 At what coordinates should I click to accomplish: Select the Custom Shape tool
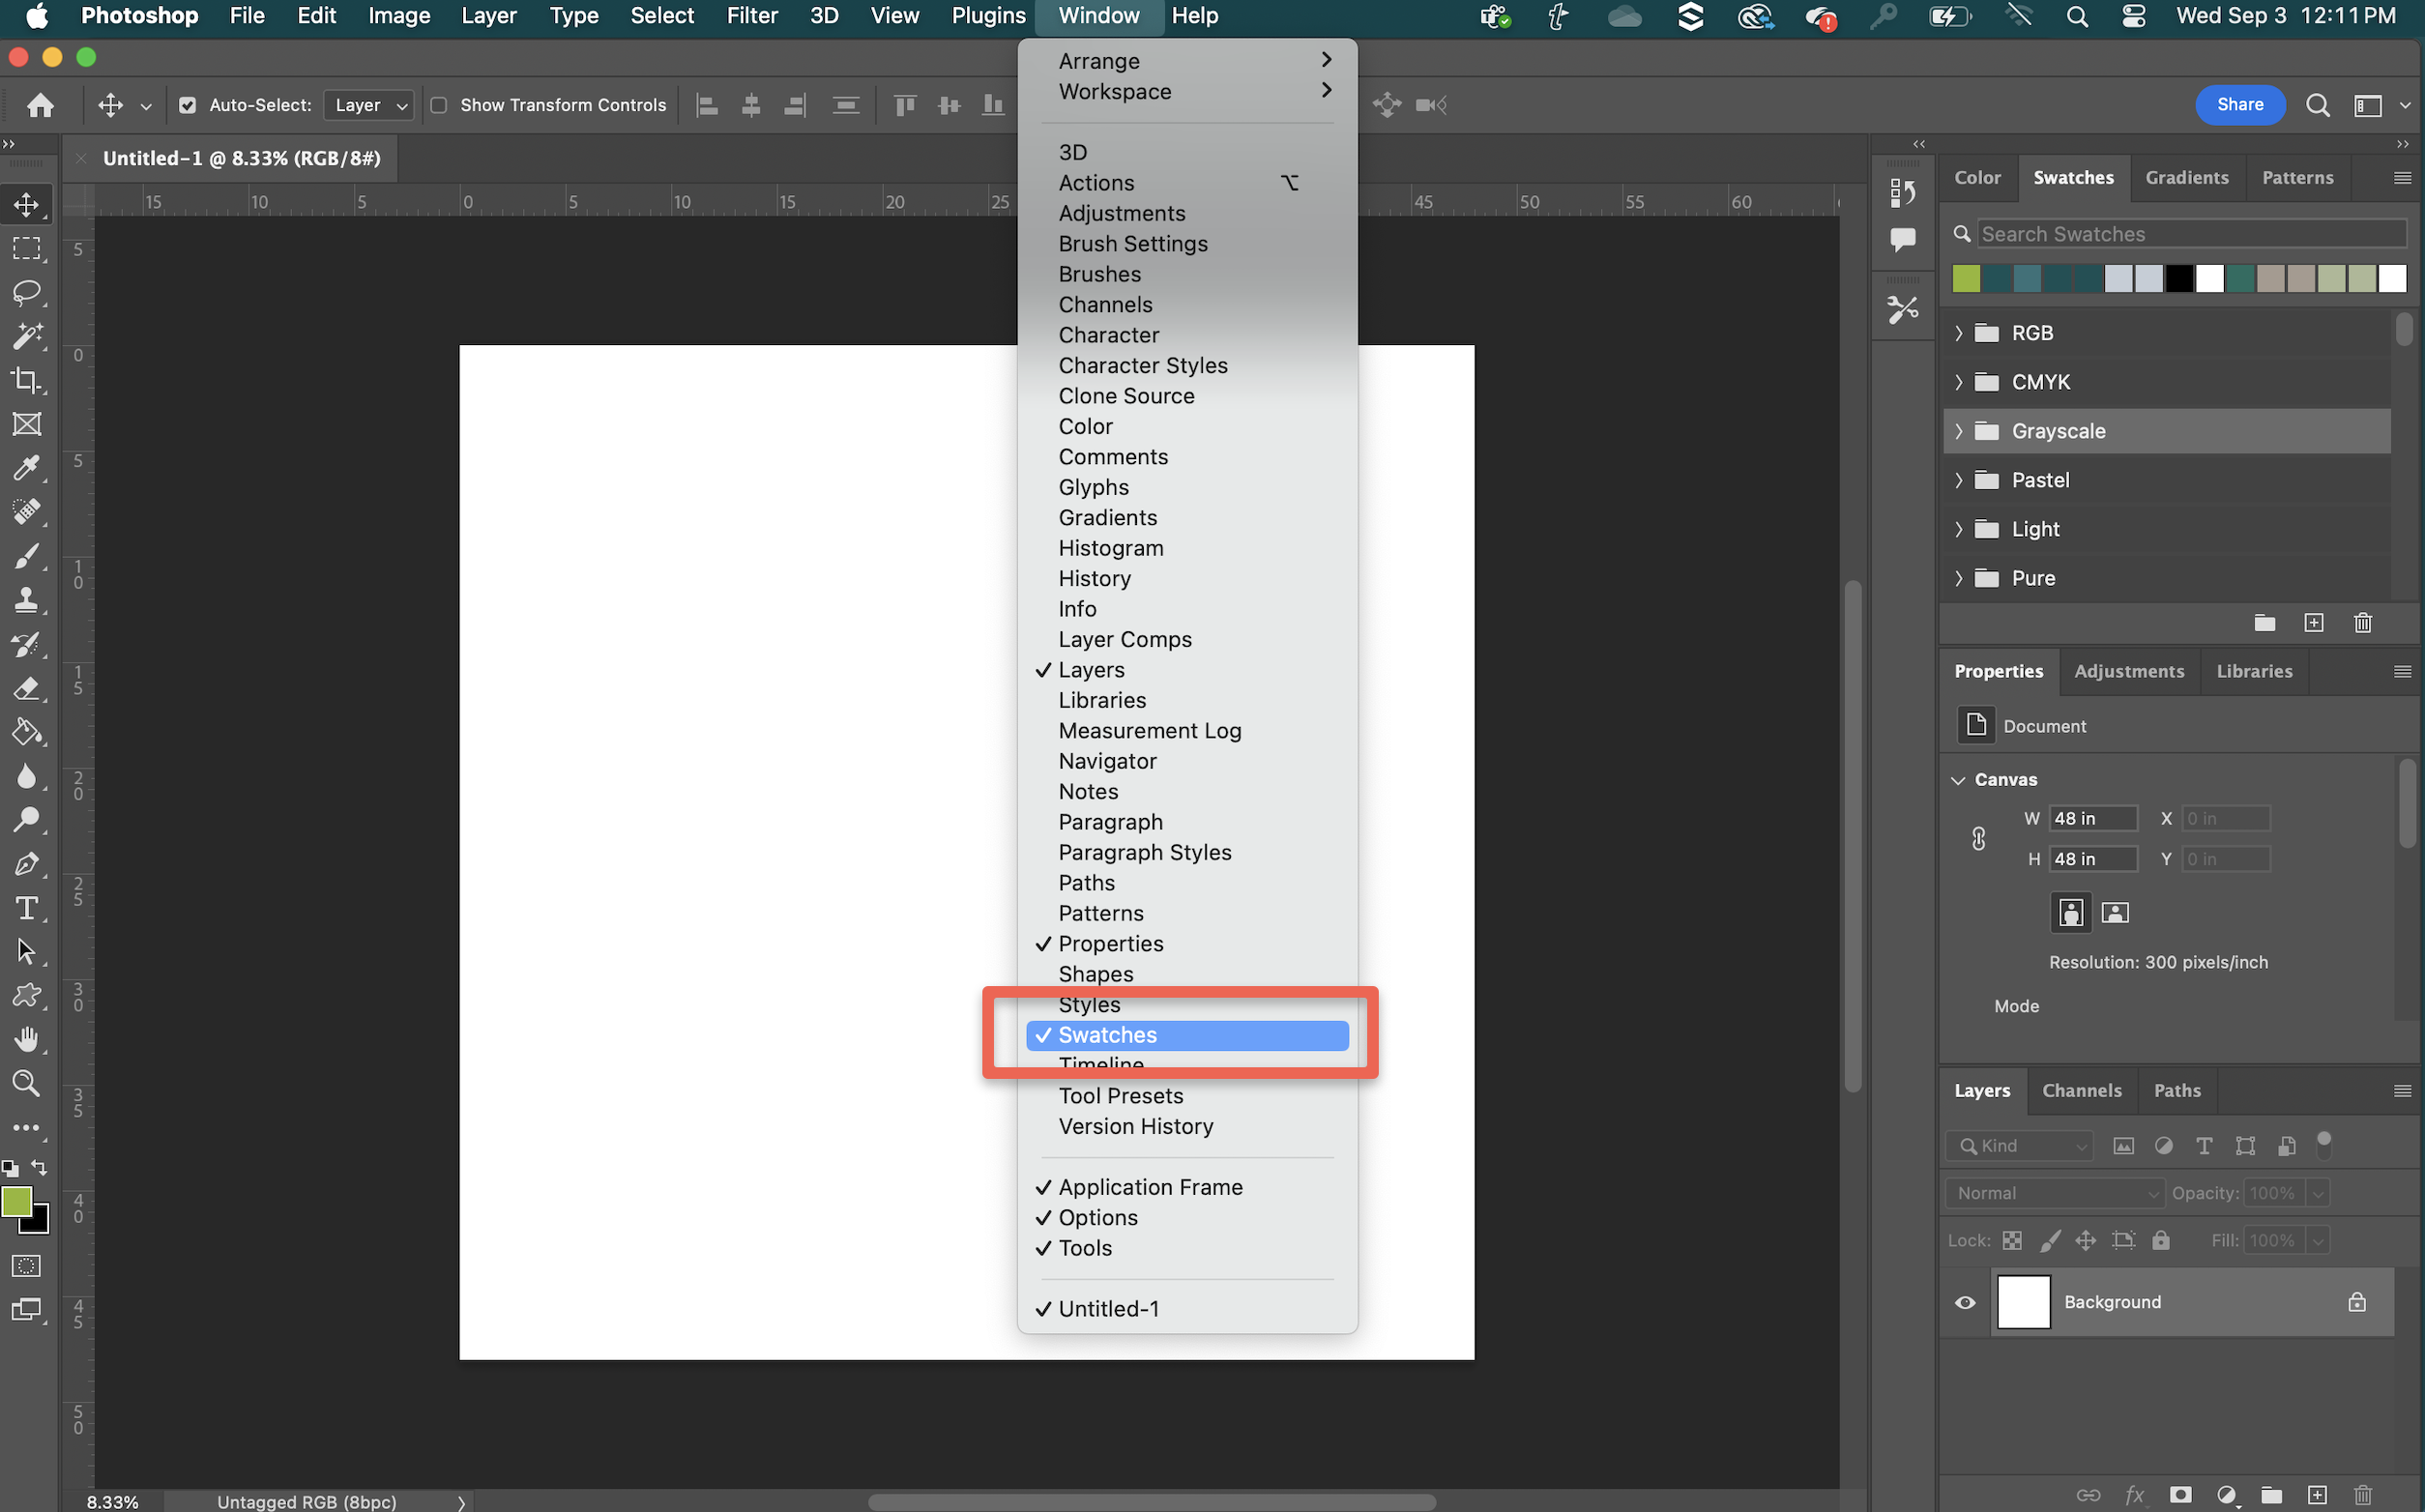click(27, 996)
